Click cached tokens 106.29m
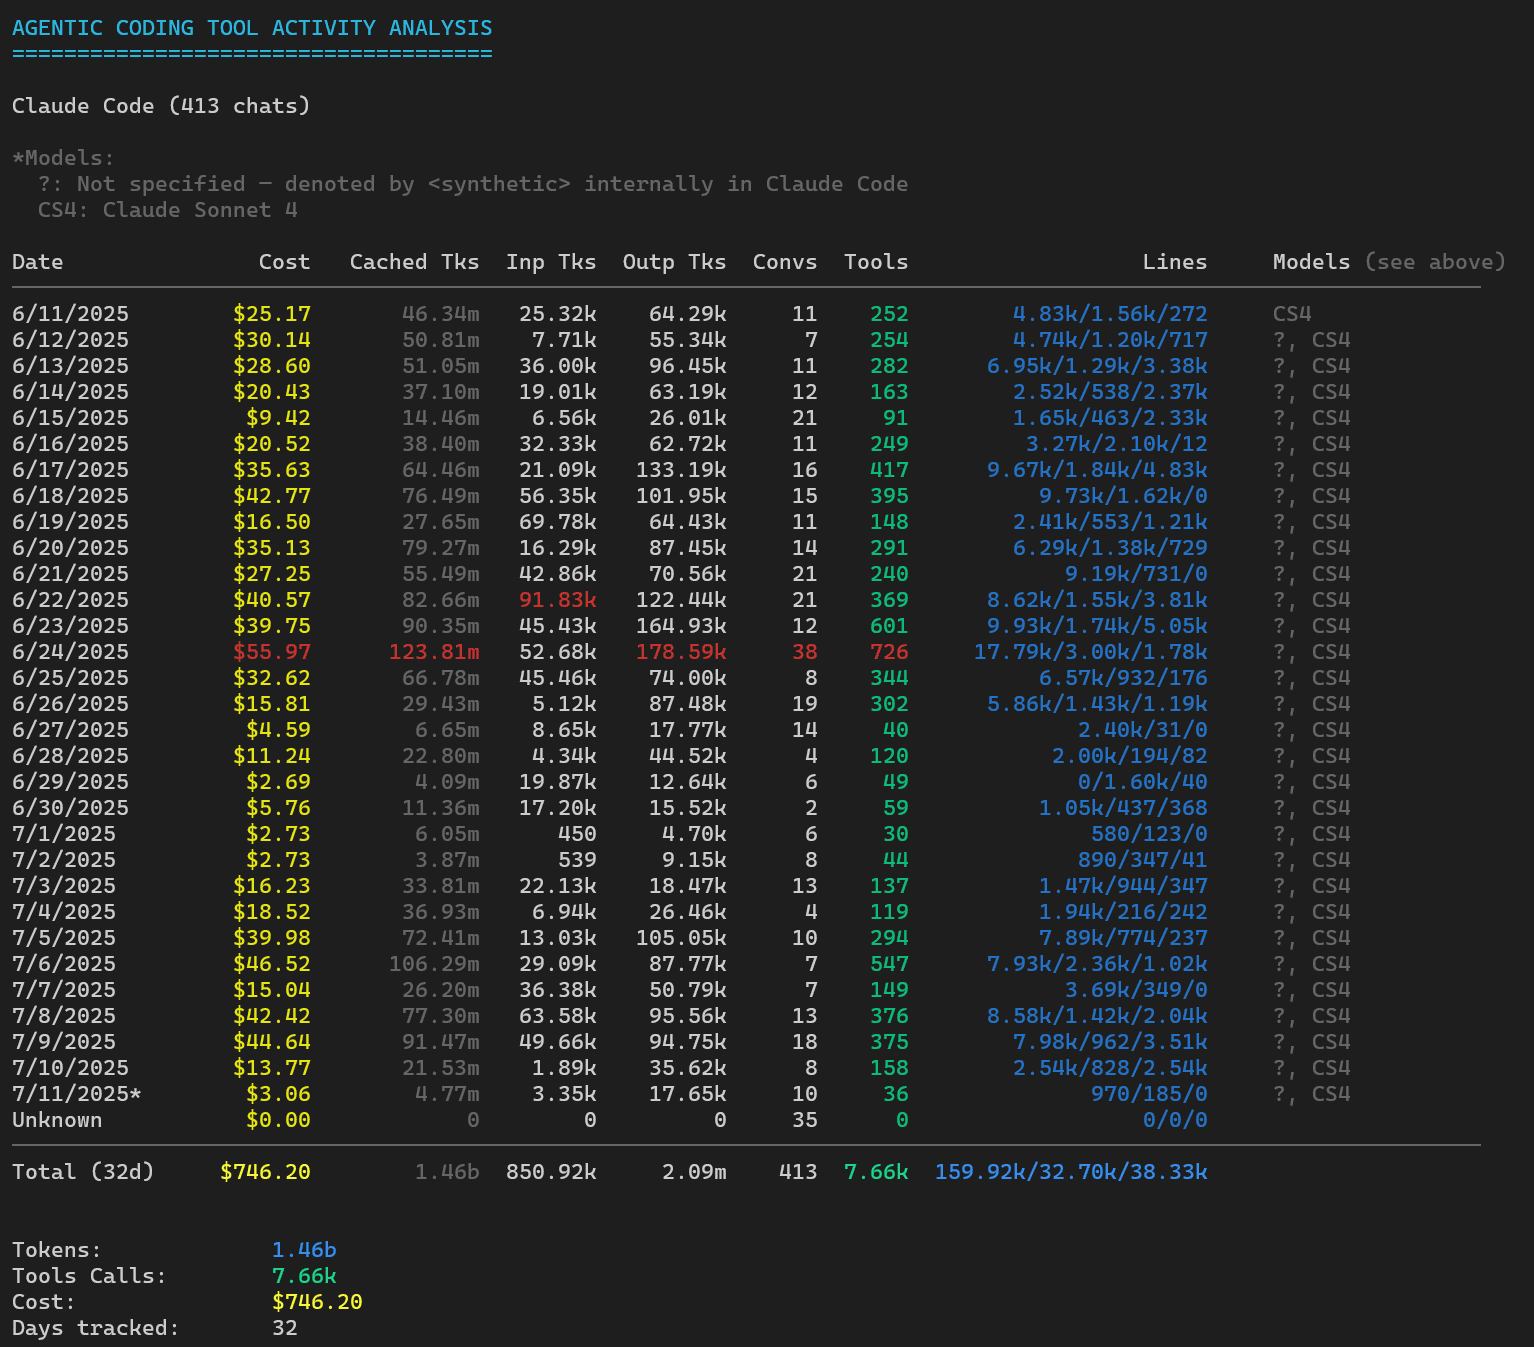Image resolution: width=1534 pixels, height=1347 pixels. (434, 964)
